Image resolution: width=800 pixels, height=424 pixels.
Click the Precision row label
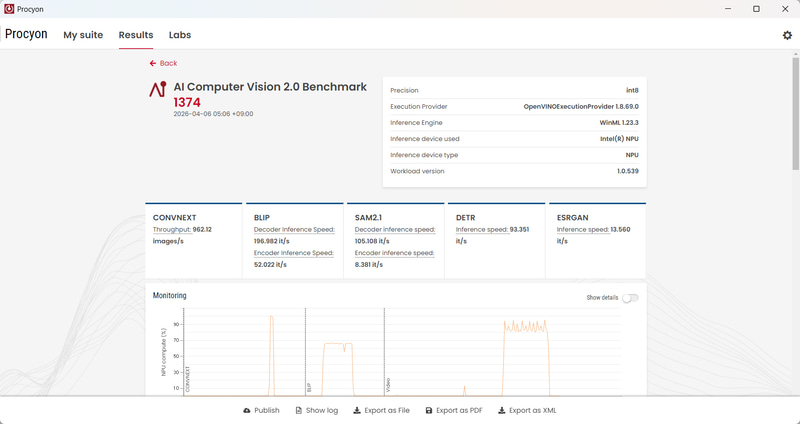click(404, 90)
